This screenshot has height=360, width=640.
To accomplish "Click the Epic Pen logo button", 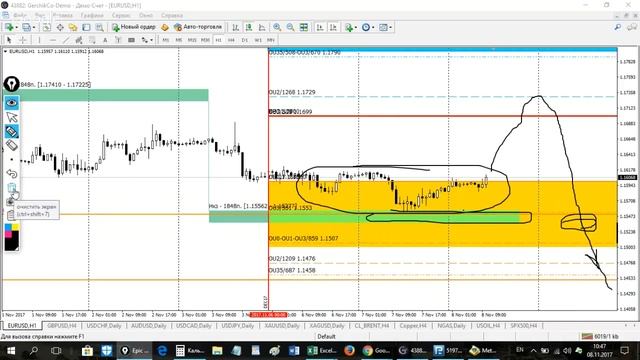I will [x=11, y=84].
